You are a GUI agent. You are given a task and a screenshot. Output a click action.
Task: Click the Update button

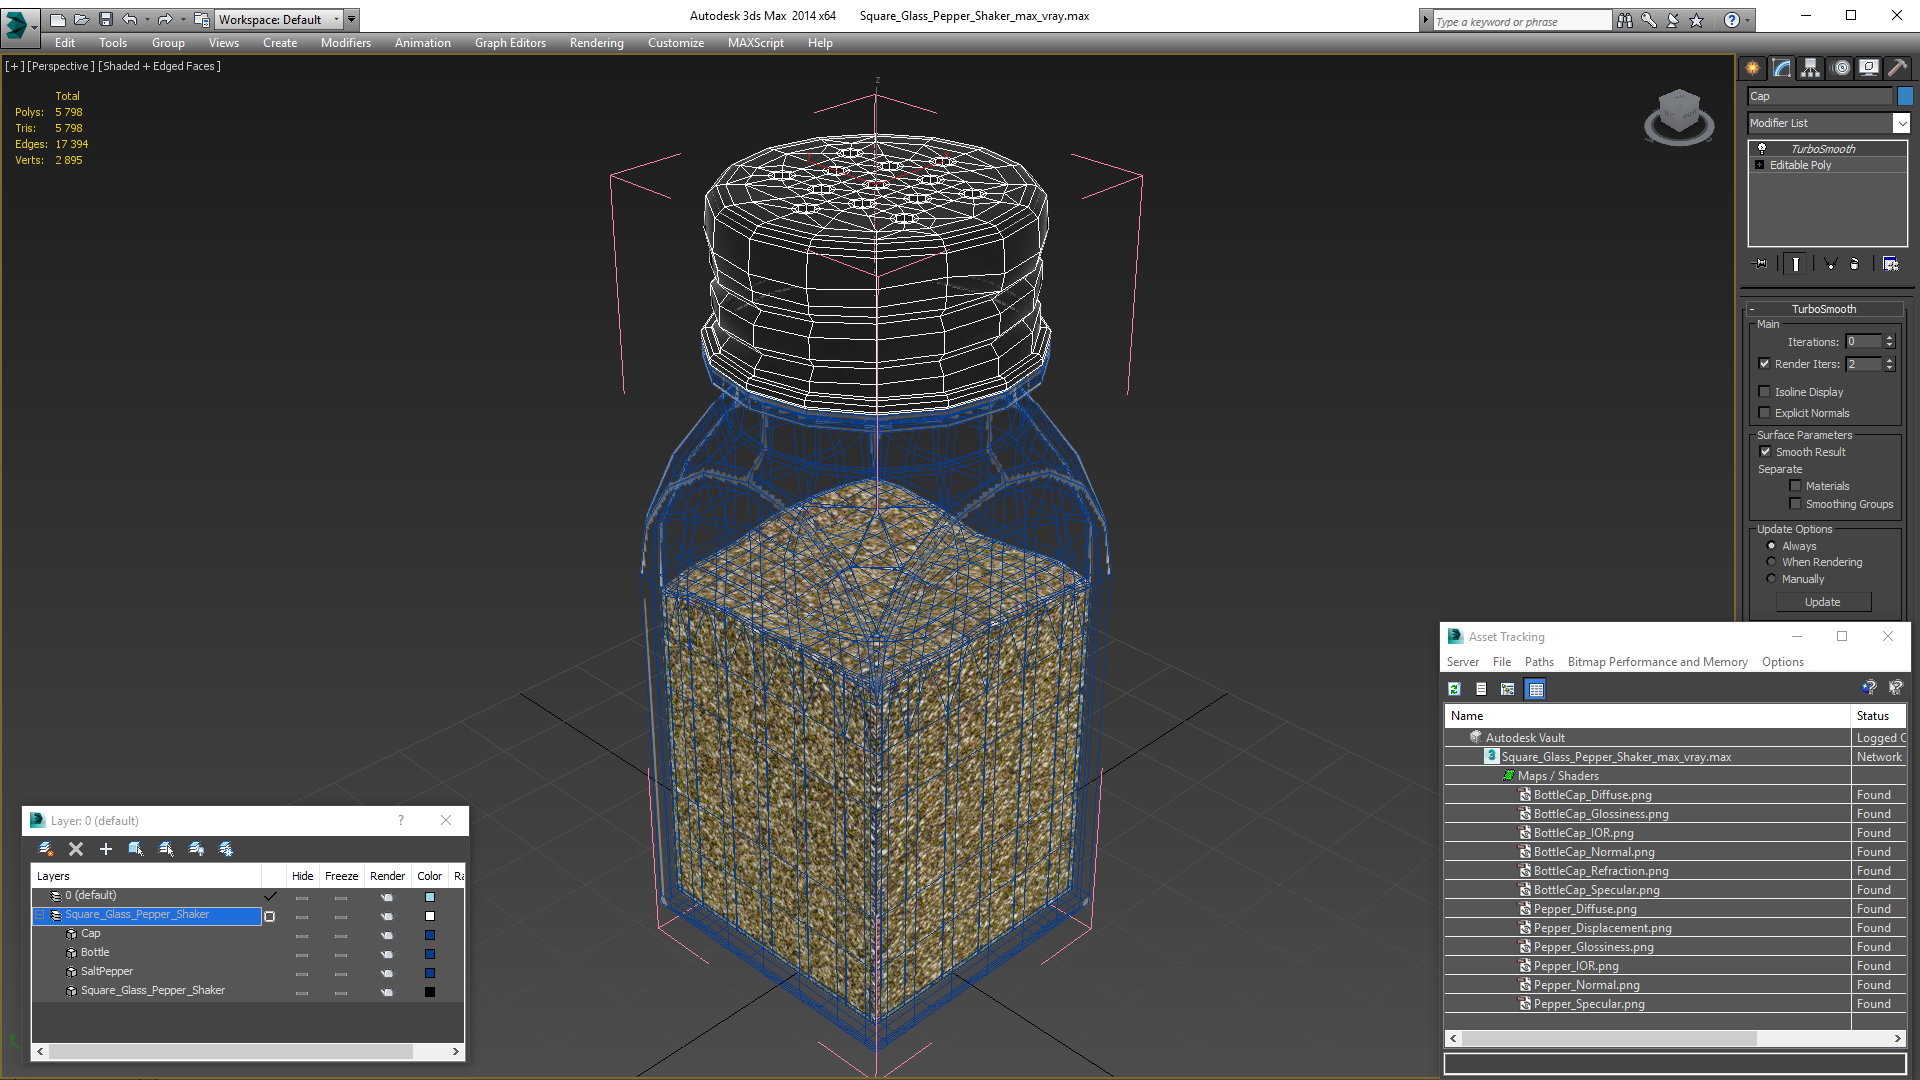pyautogui.click(x=1823, y=602)
